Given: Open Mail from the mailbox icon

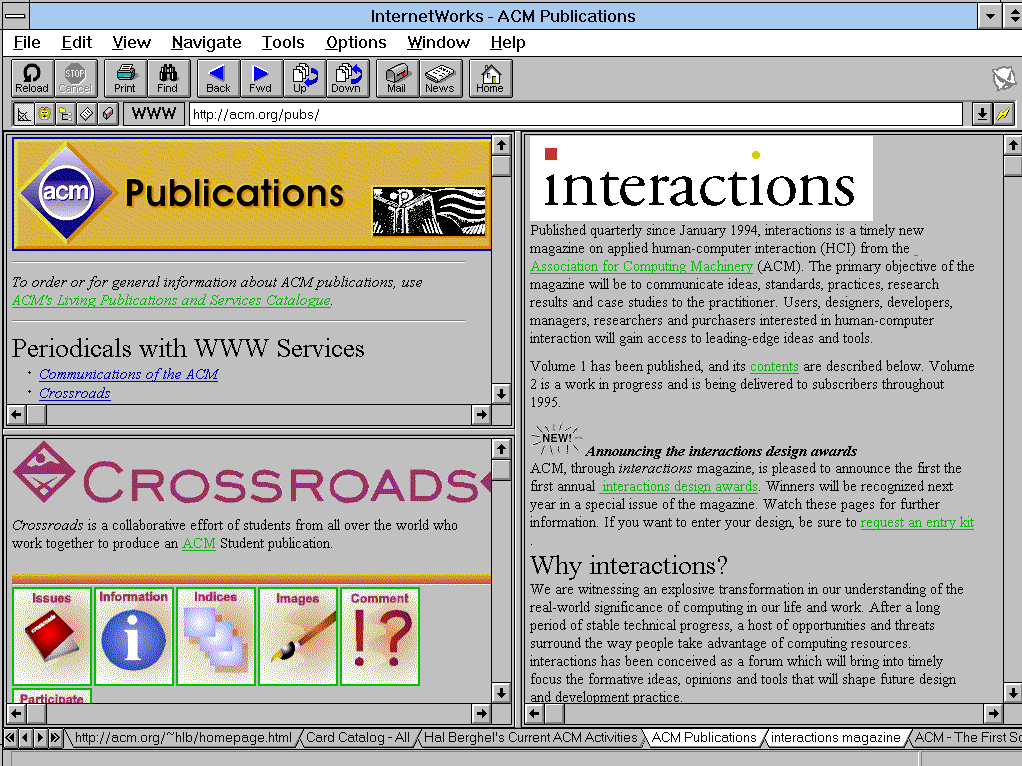Looking at the screenshot, I should pos(397,78).
